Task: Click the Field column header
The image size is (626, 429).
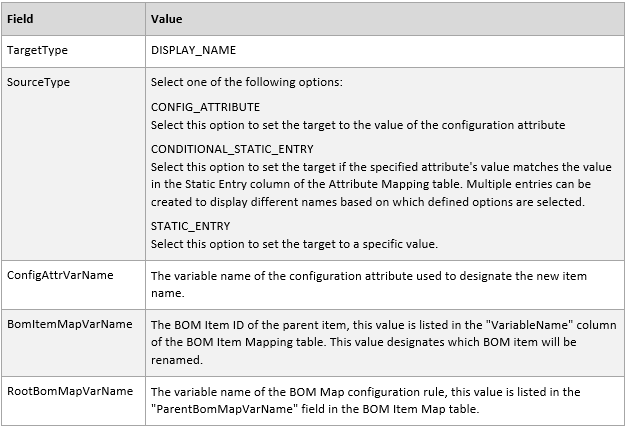Action: pyautogui.click(x=20, y=19)
